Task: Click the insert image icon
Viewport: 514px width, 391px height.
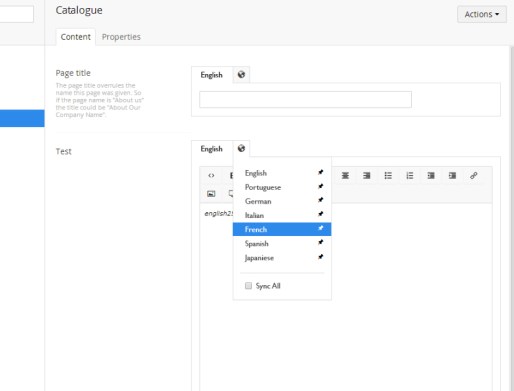Action: (211, 194)
